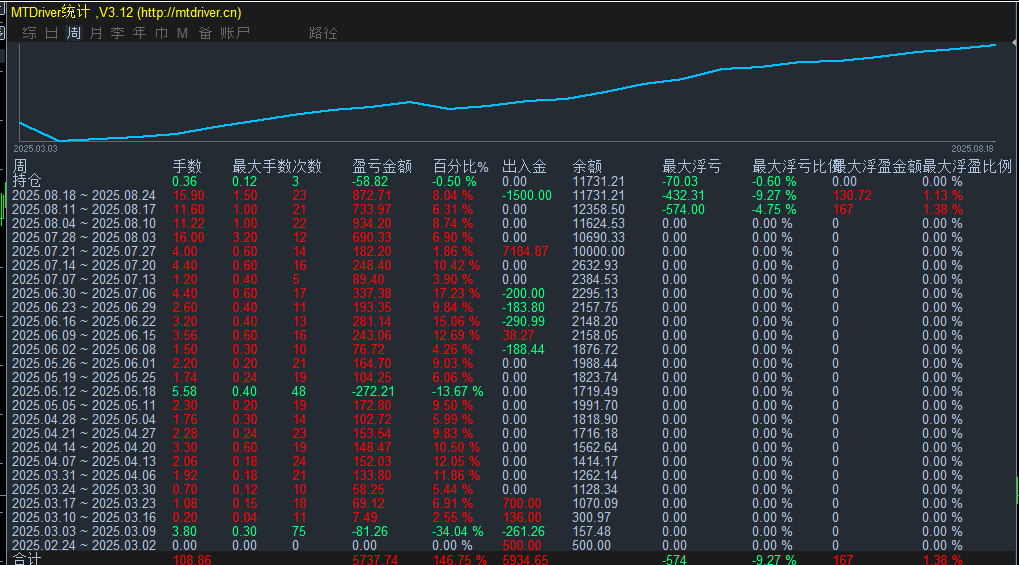Select the 周 (weekly) statistics tab
Image resolution: width=1019 pixels, height=565 pixels.
coord(74,33)
